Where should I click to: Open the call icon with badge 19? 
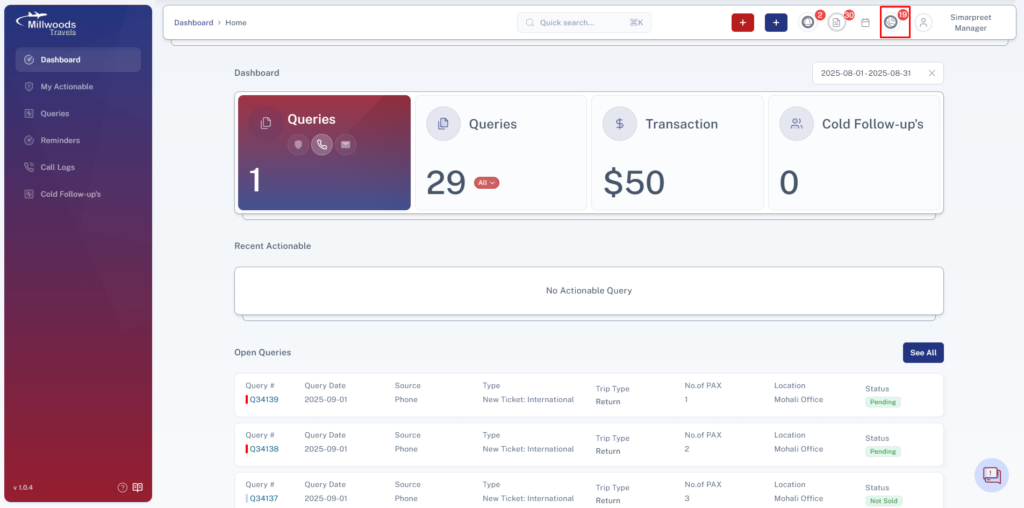[x=891, y=22]
